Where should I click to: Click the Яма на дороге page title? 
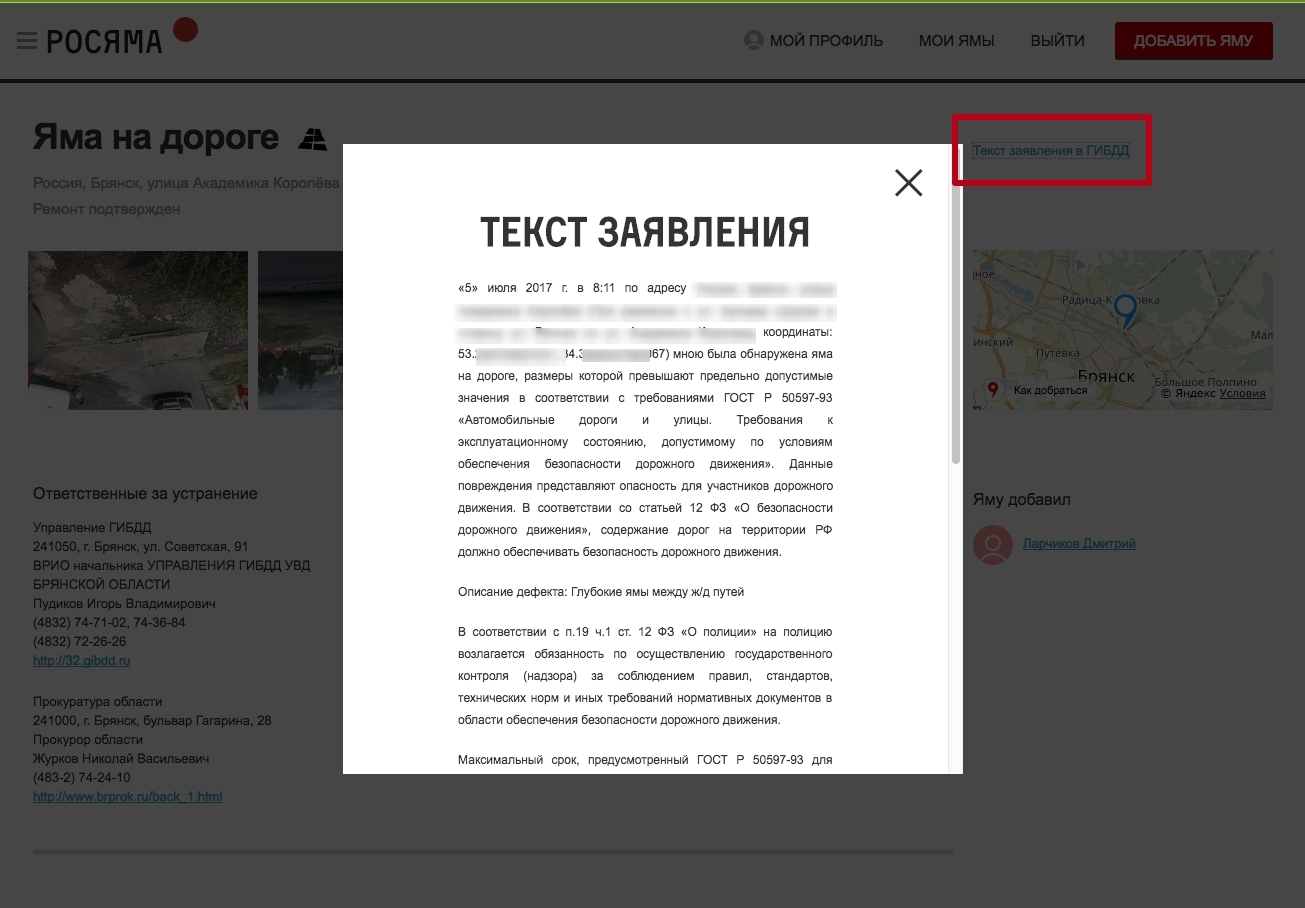pyautogui.click(x=156, y=137)
